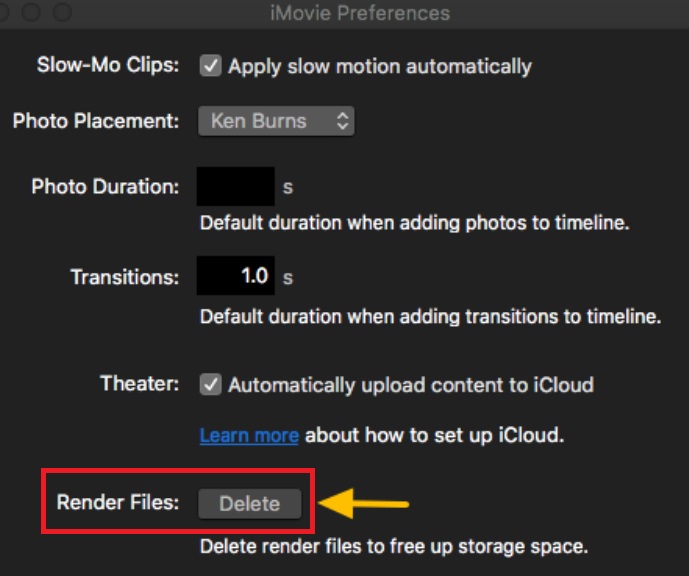
Task: Click the 'Render Files:' label
Action: click(x=118, y=502)
